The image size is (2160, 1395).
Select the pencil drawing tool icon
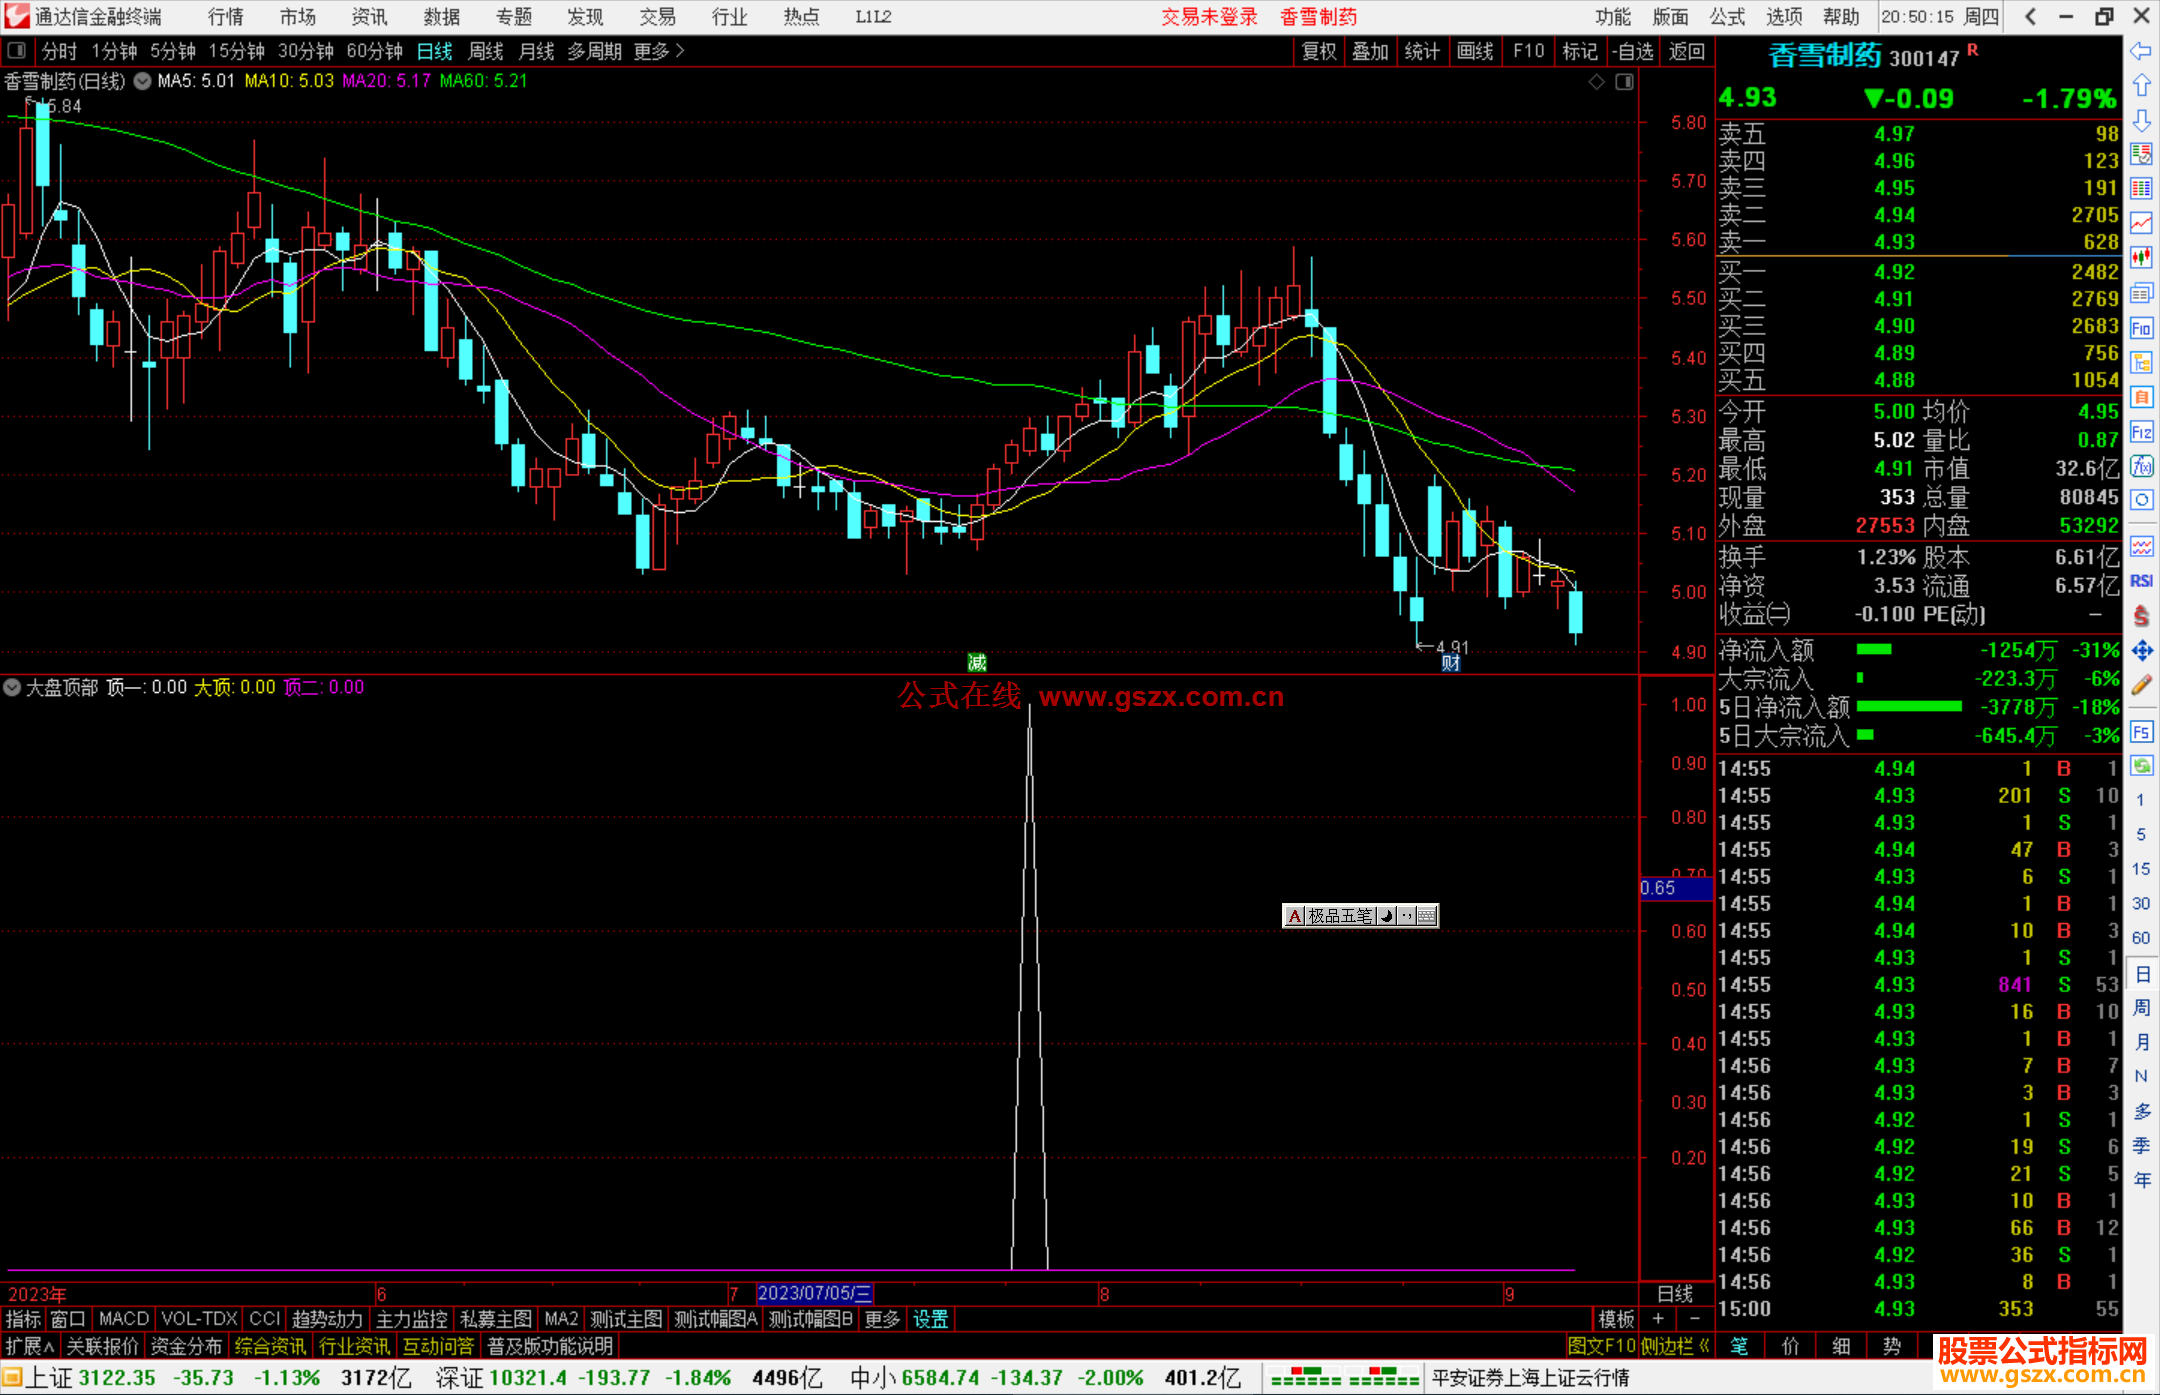point(2141,685)
